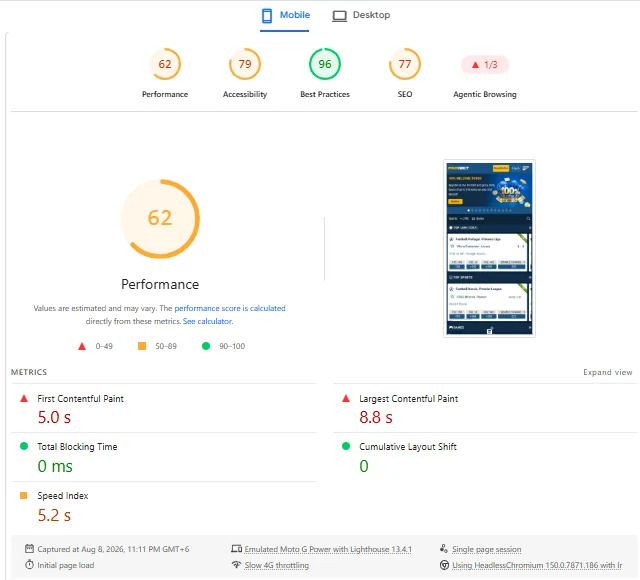Click the mobile page screenshot thumbnail
The height and width of the screenshot is (580, 640).
coord(489,248)
